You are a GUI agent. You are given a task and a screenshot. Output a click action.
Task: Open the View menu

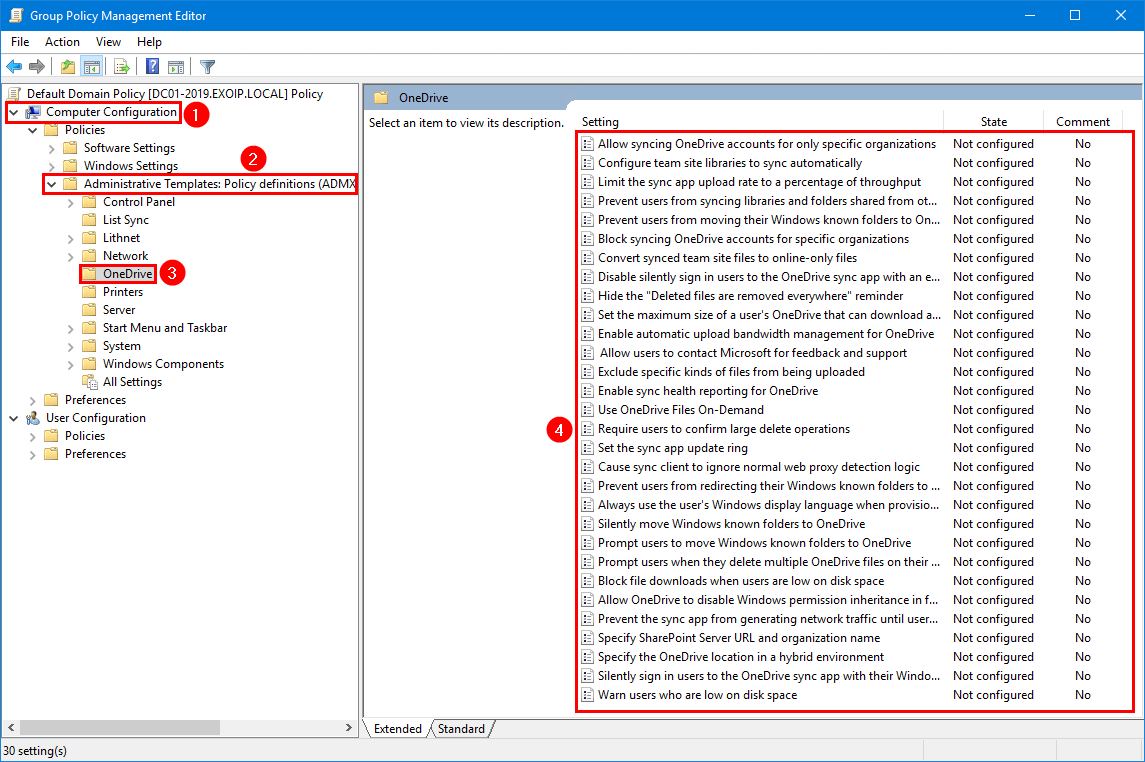click(108, 42)
